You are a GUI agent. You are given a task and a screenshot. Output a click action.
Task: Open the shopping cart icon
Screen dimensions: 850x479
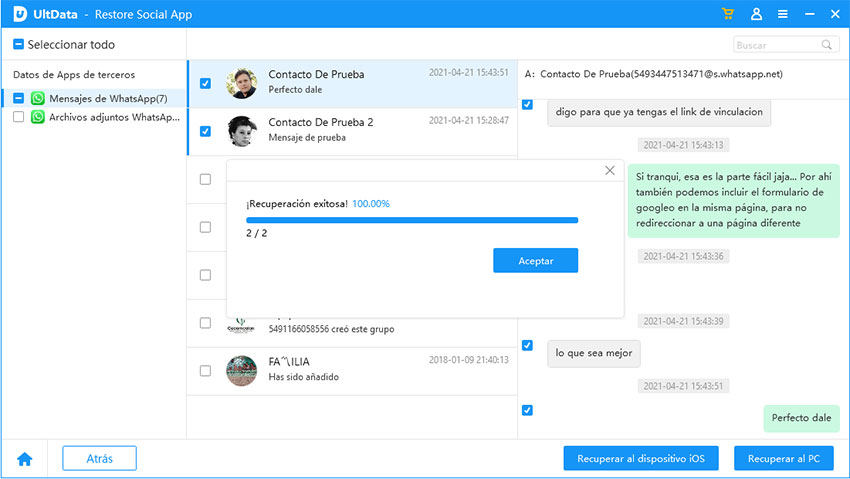click(727, 14)
